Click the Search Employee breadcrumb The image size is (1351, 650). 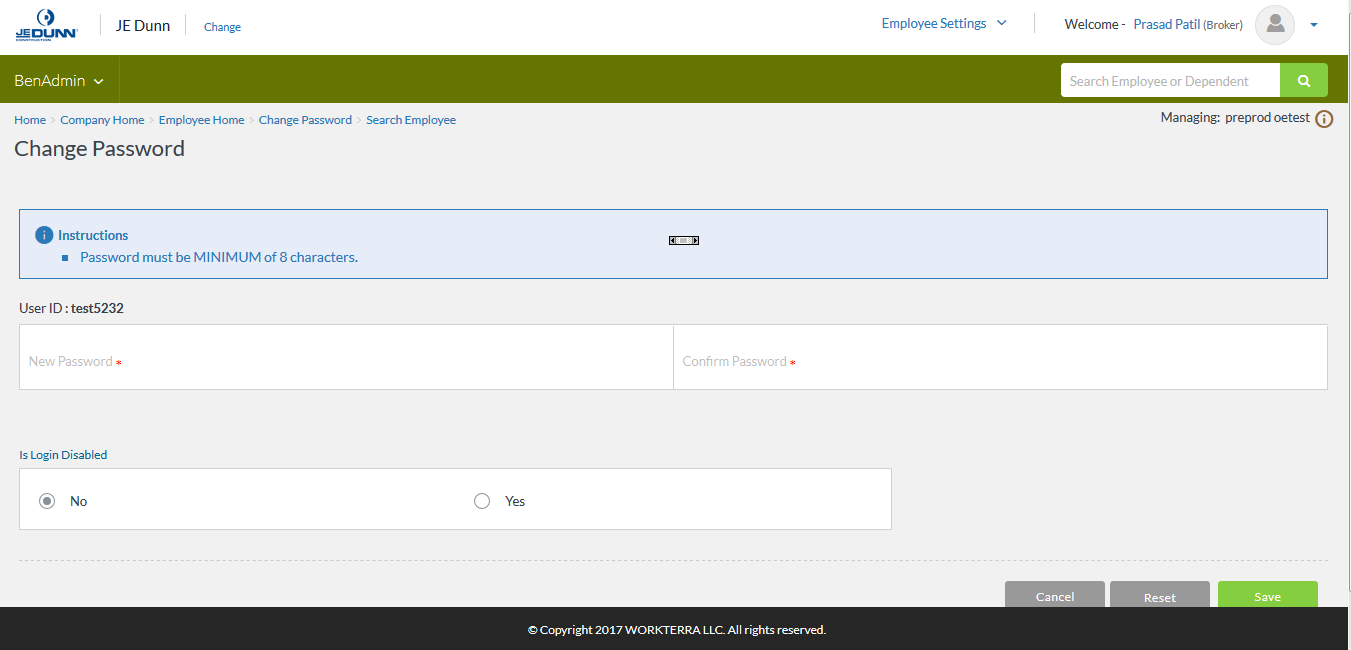(410, 120)
